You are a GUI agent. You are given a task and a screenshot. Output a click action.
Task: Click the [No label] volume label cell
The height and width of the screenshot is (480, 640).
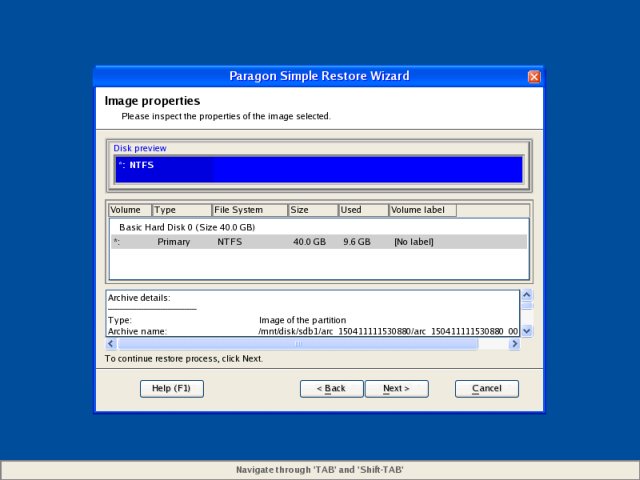413,242
